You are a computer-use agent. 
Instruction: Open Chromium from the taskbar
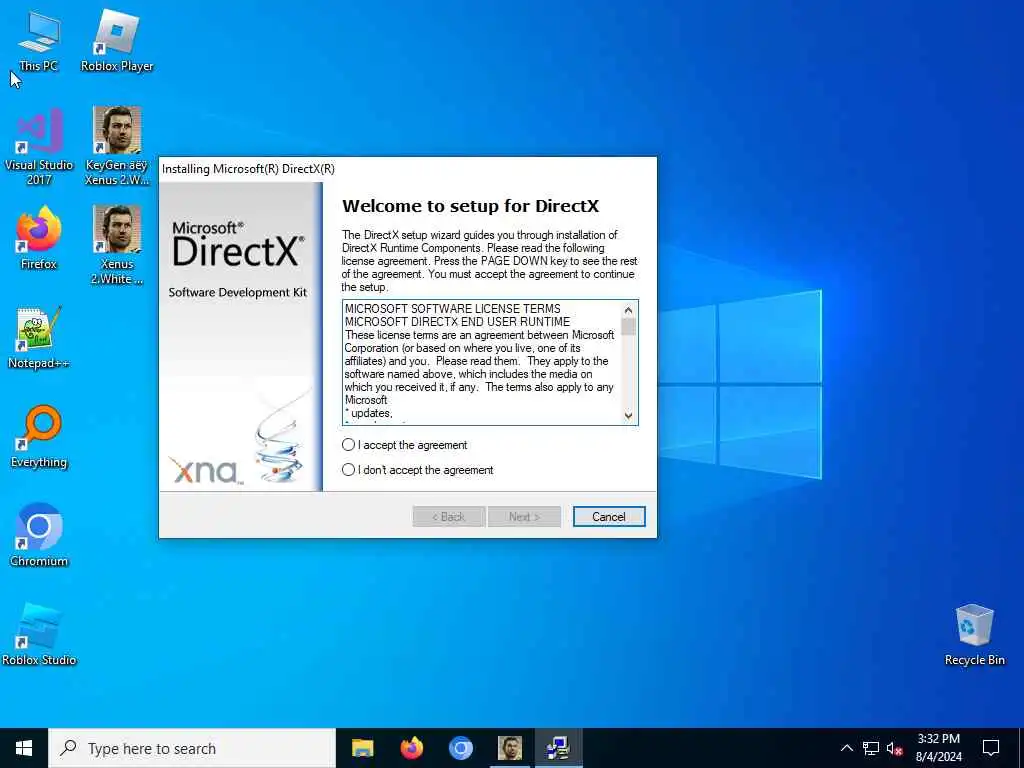[460, 748]
